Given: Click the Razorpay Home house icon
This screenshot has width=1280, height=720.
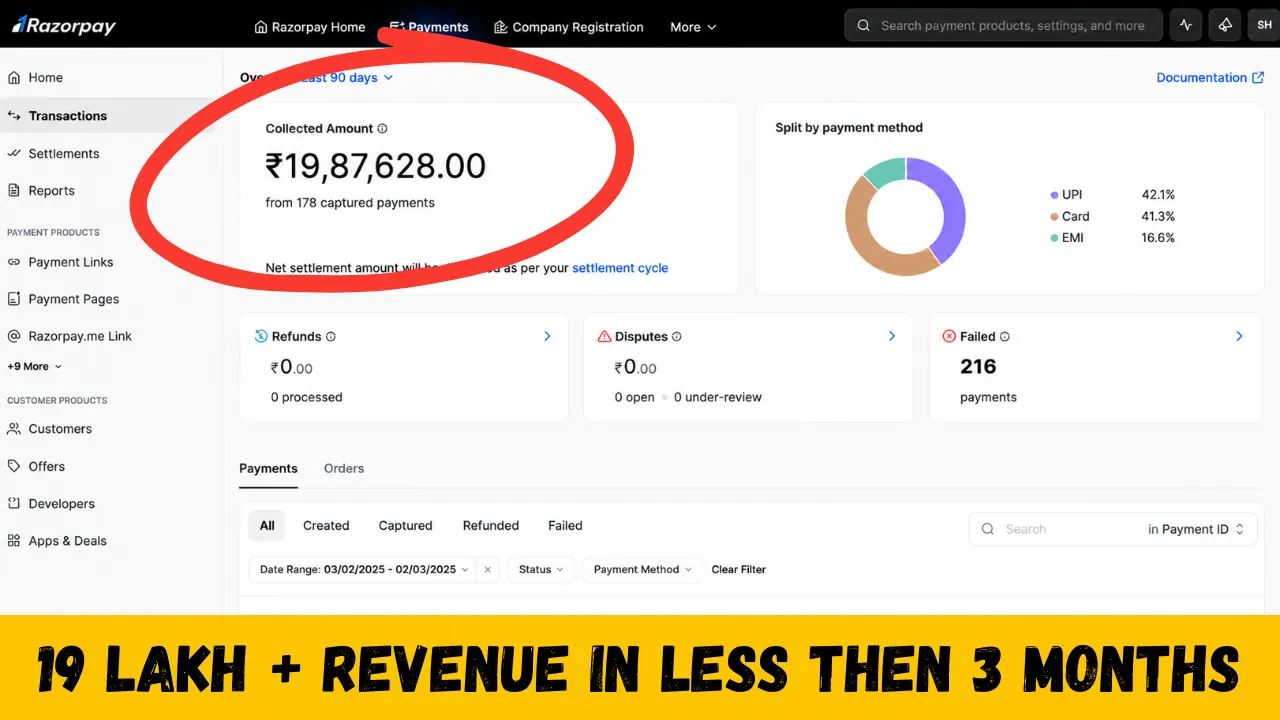Looking at the screenshot, I should tap(261, 27).
